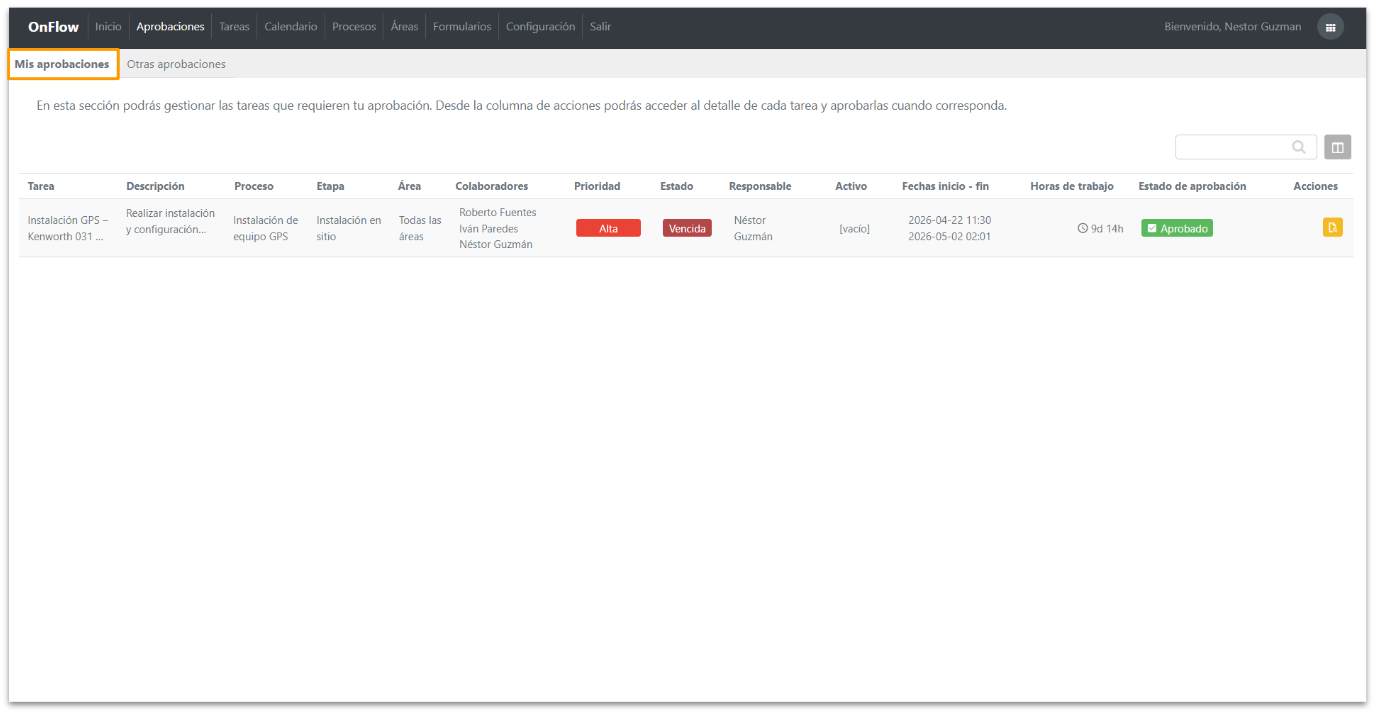The height and width of the screenshot is (713, 1374).
Task: Open Configuración in the navbar
Action: 540,27
